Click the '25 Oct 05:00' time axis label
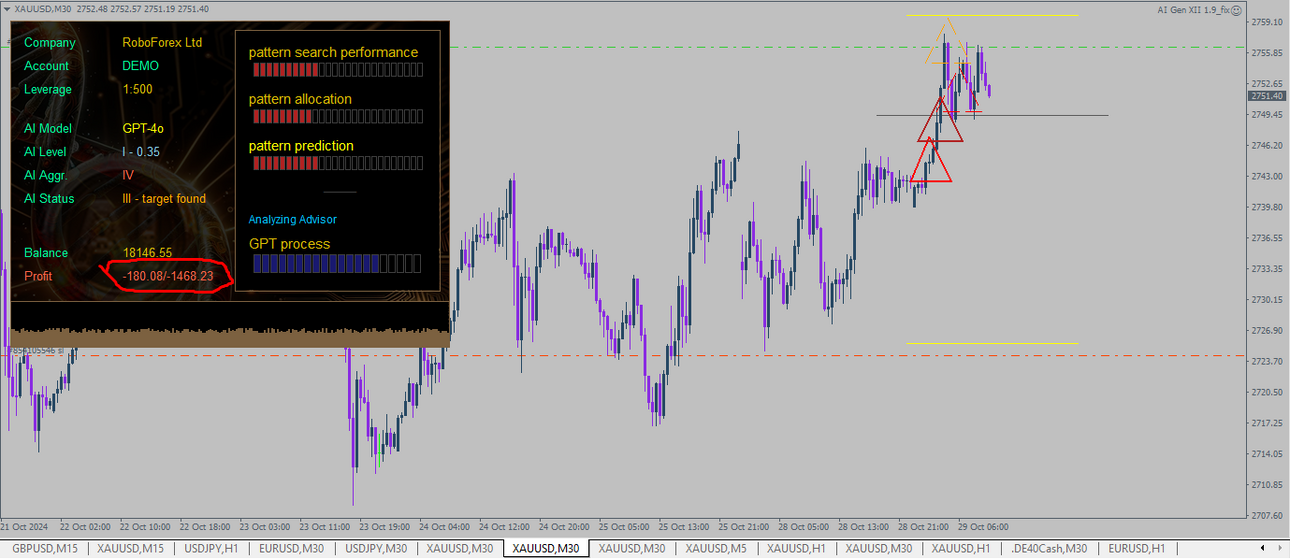The width and height of the screenshot is (1290, 559). pos(624,527)
